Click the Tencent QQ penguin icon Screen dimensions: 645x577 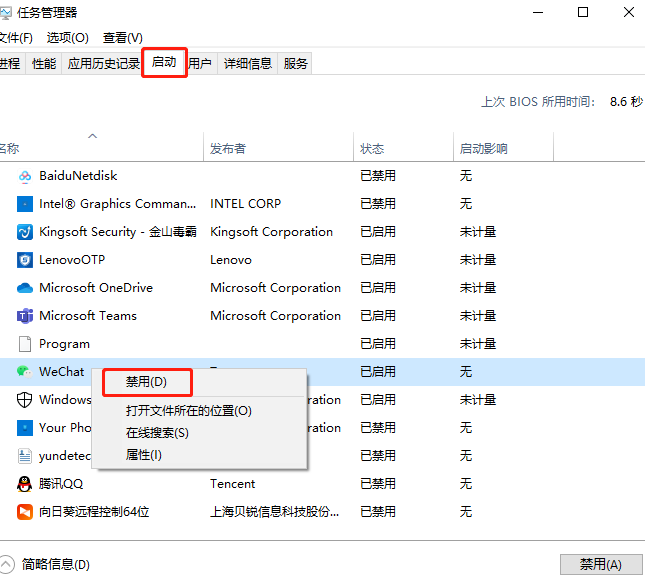25,484
